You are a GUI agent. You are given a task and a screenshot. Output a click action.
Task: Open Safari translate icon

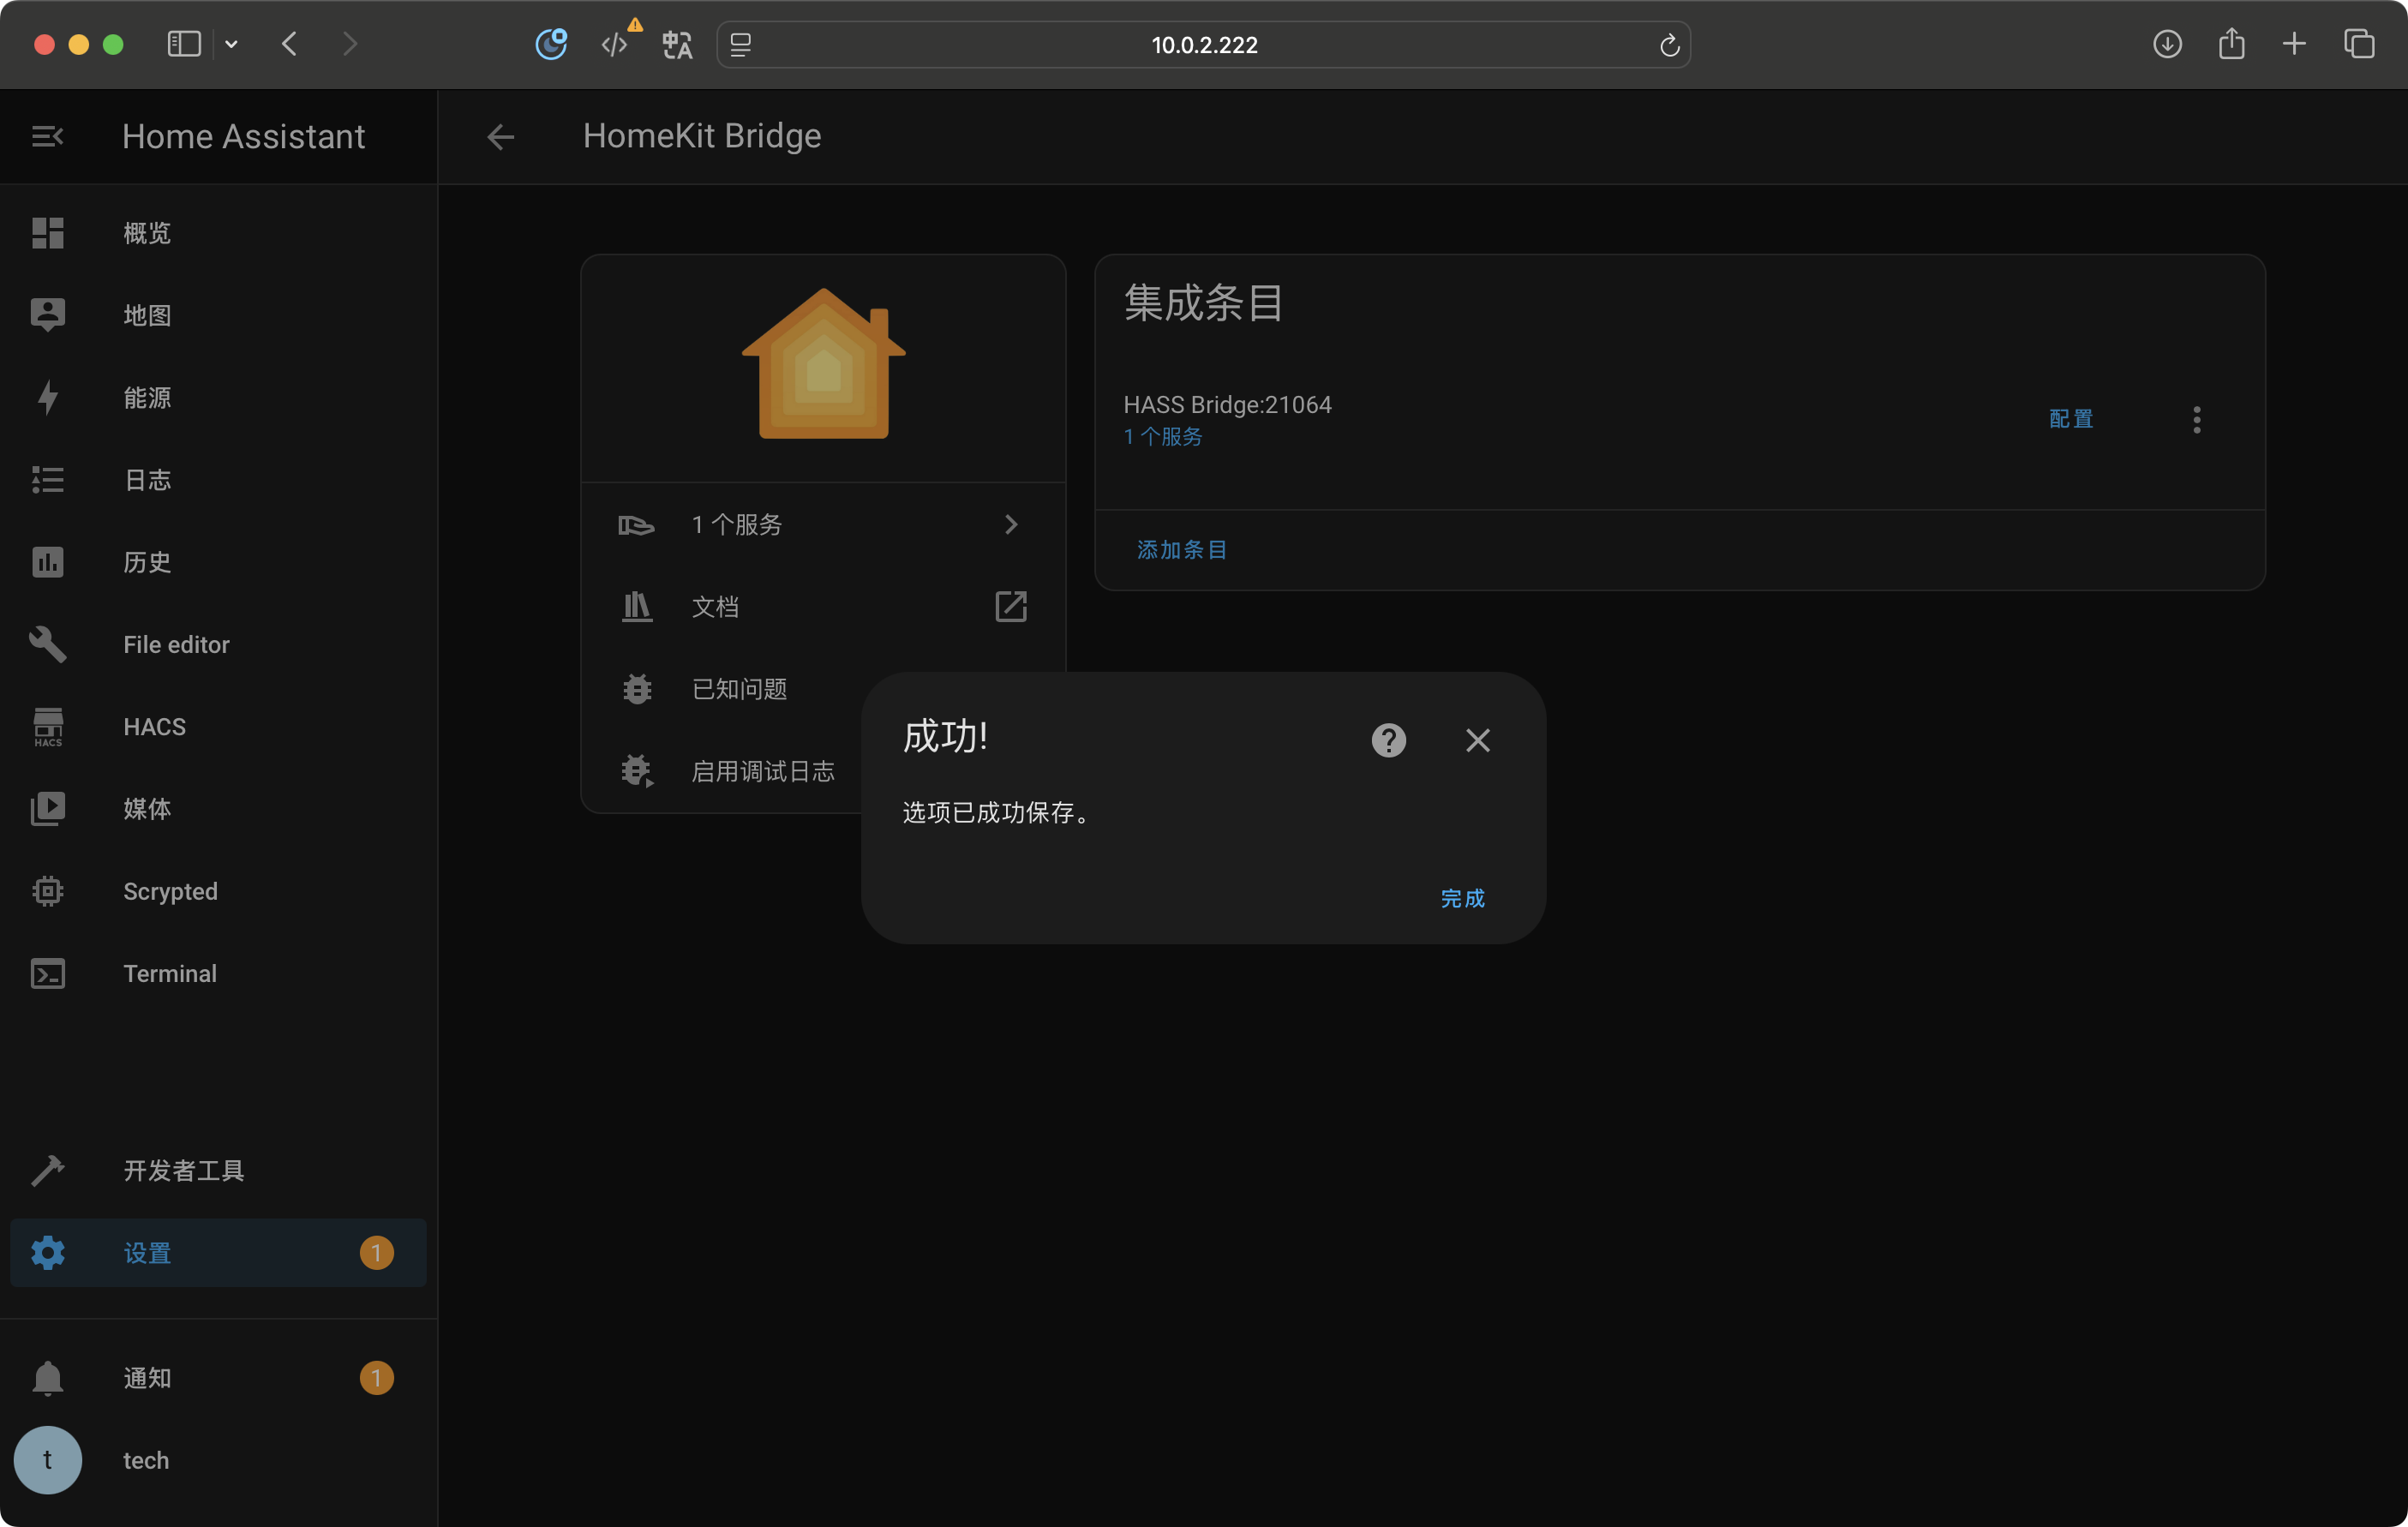677,45
